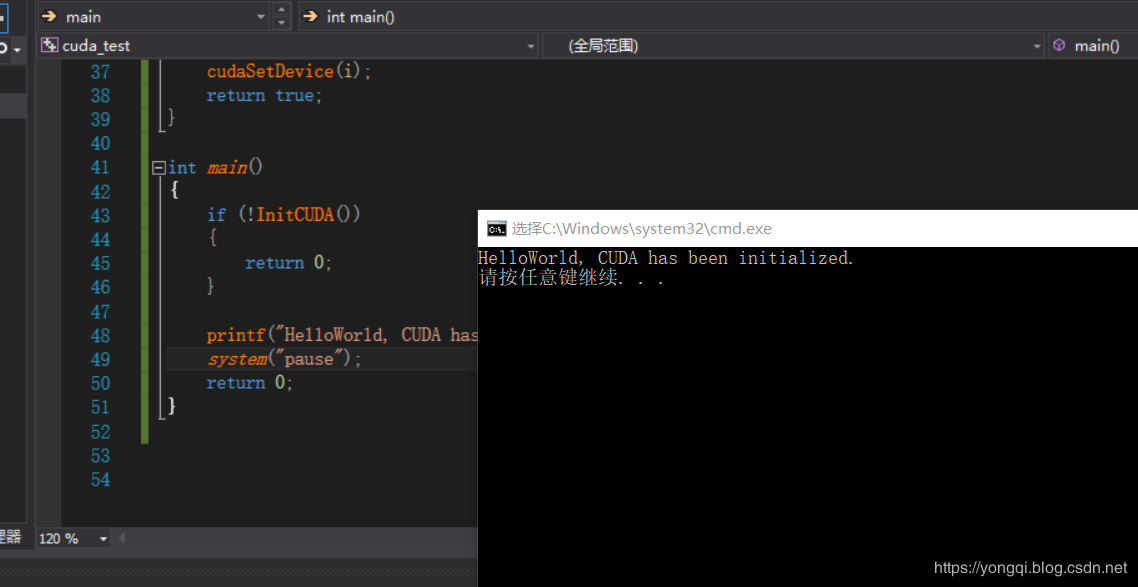Click the return 0; on line 50
1138x587 pixels.
point(250,383)
